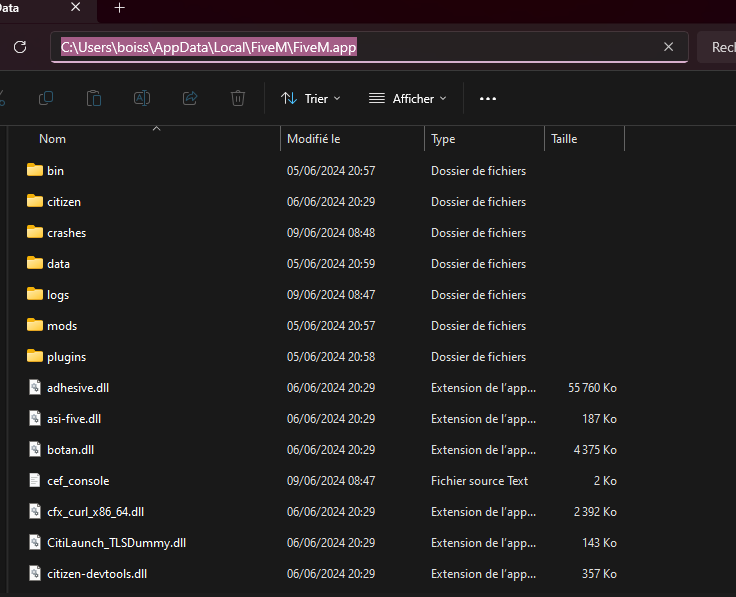Refresh the current folder view

[20, 47]
